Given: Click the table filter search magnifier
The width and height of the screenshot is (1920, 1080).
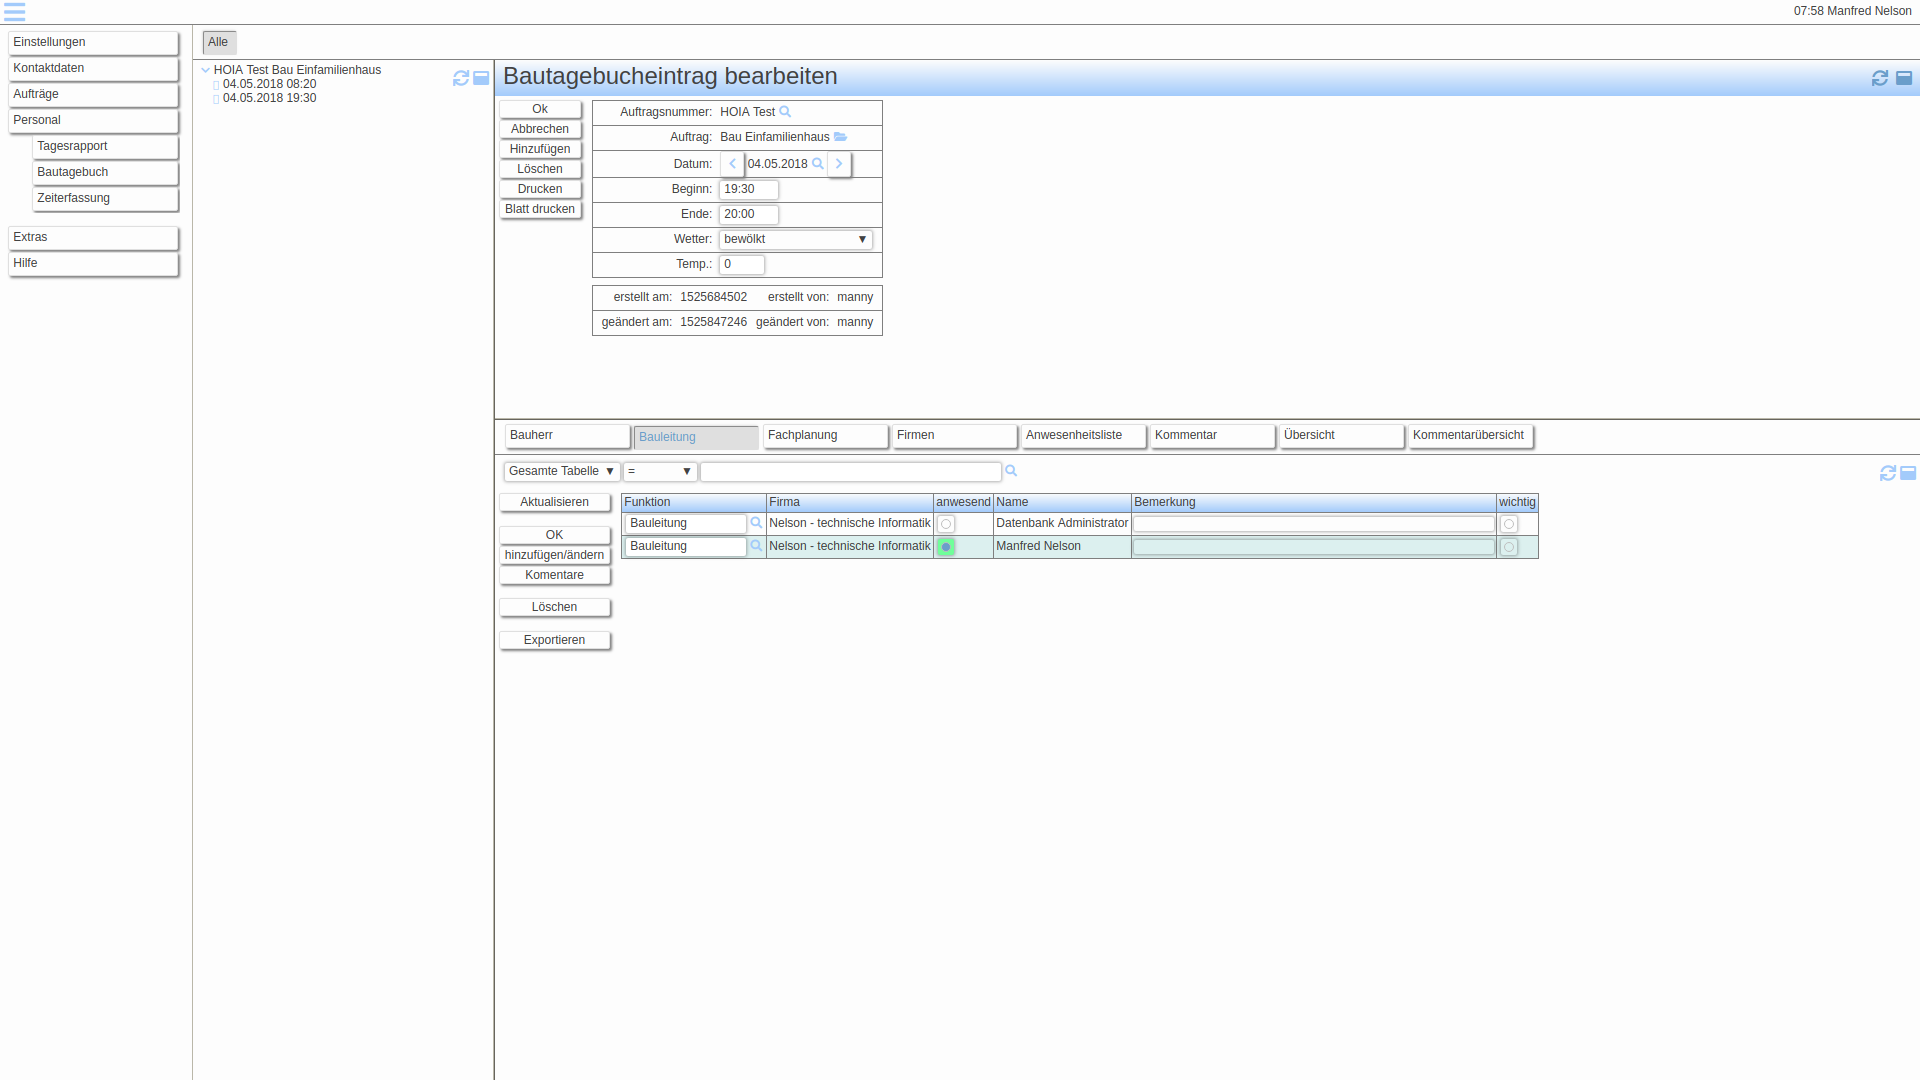Looking at the screenshot, I should coord(1011,471).
